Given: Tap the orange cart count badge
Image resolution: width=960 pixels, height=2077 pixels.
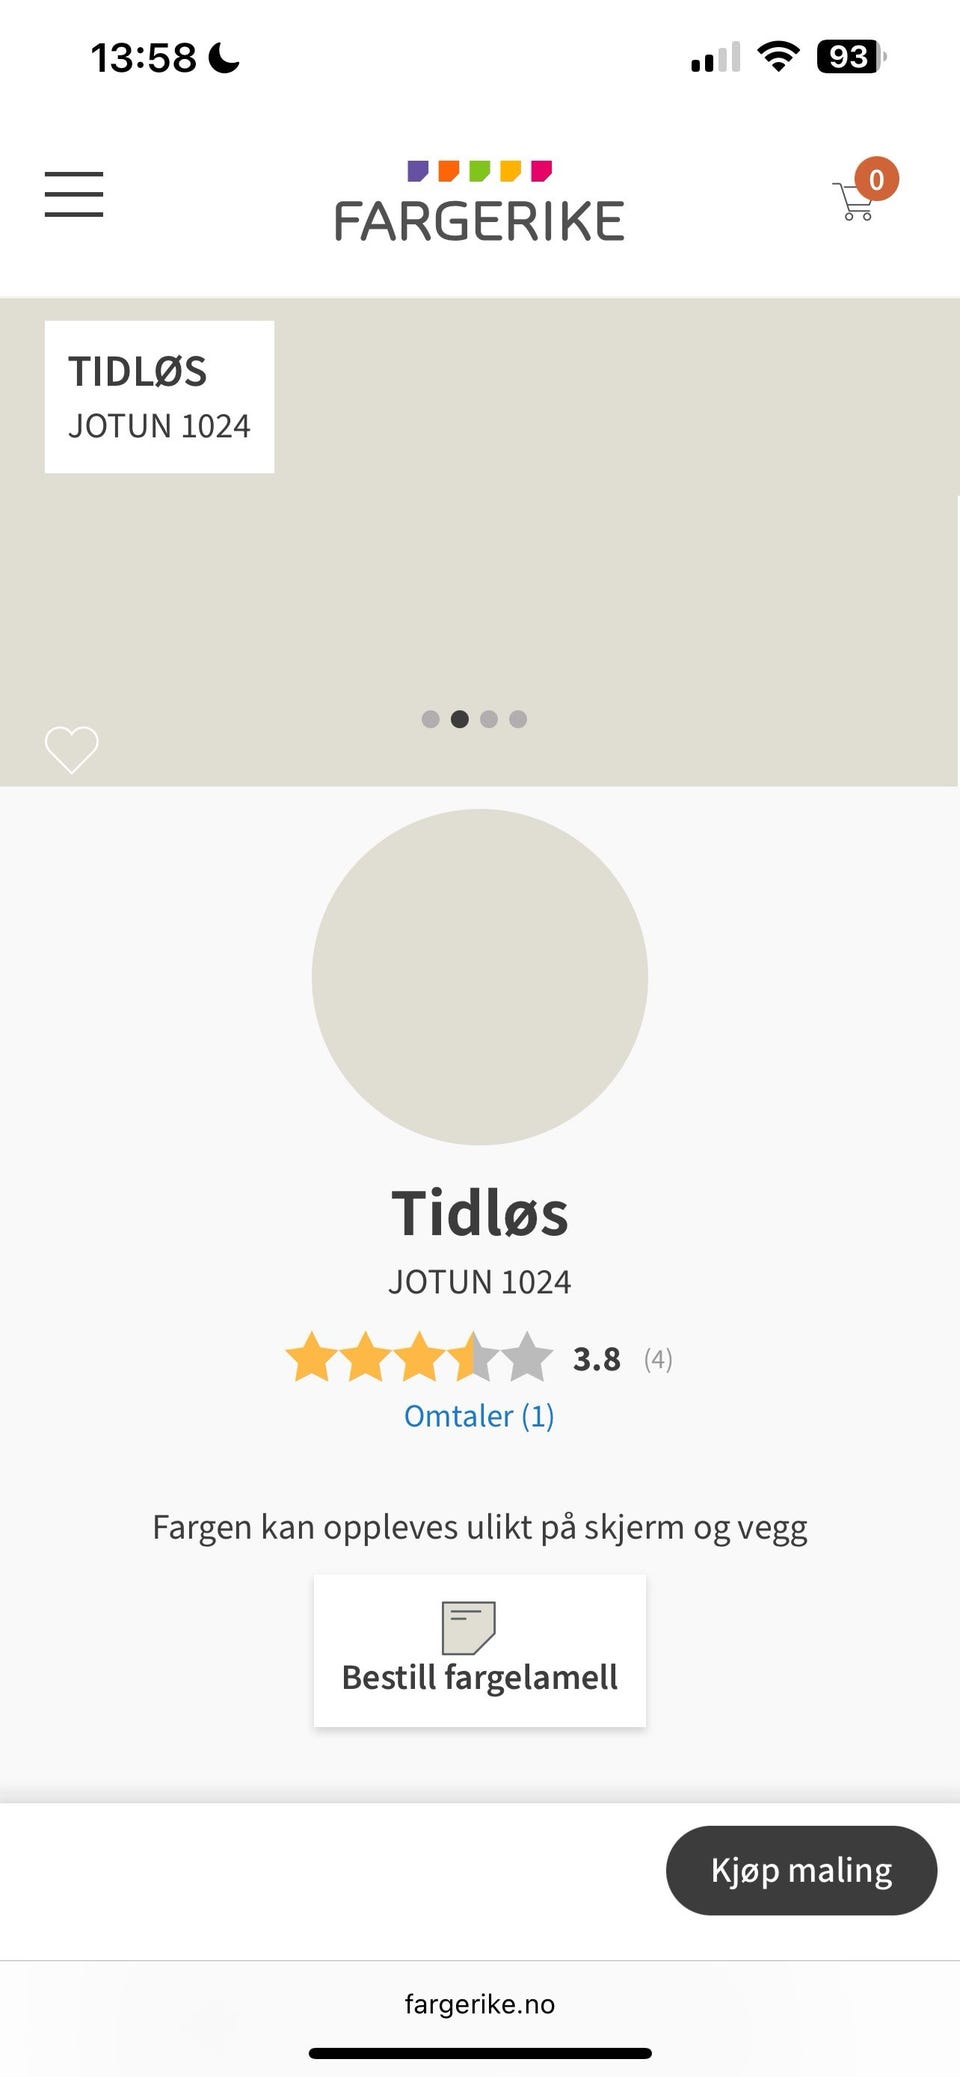Looking at the screenshot, I should (876, 180).
